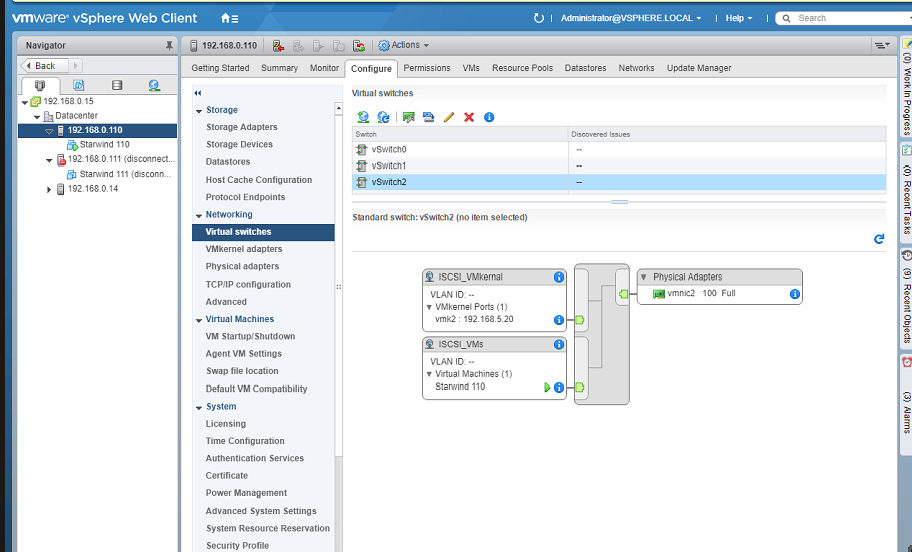Switch to the Update Manager tab
This screenshot has width=912, height=552.
pos(699,68)
